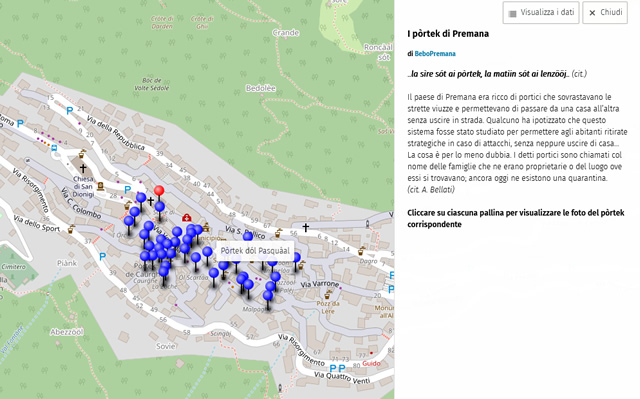640x399 pixels.
Task: Click the fountain icon on Via dello Sport
Action: [71, 229]
